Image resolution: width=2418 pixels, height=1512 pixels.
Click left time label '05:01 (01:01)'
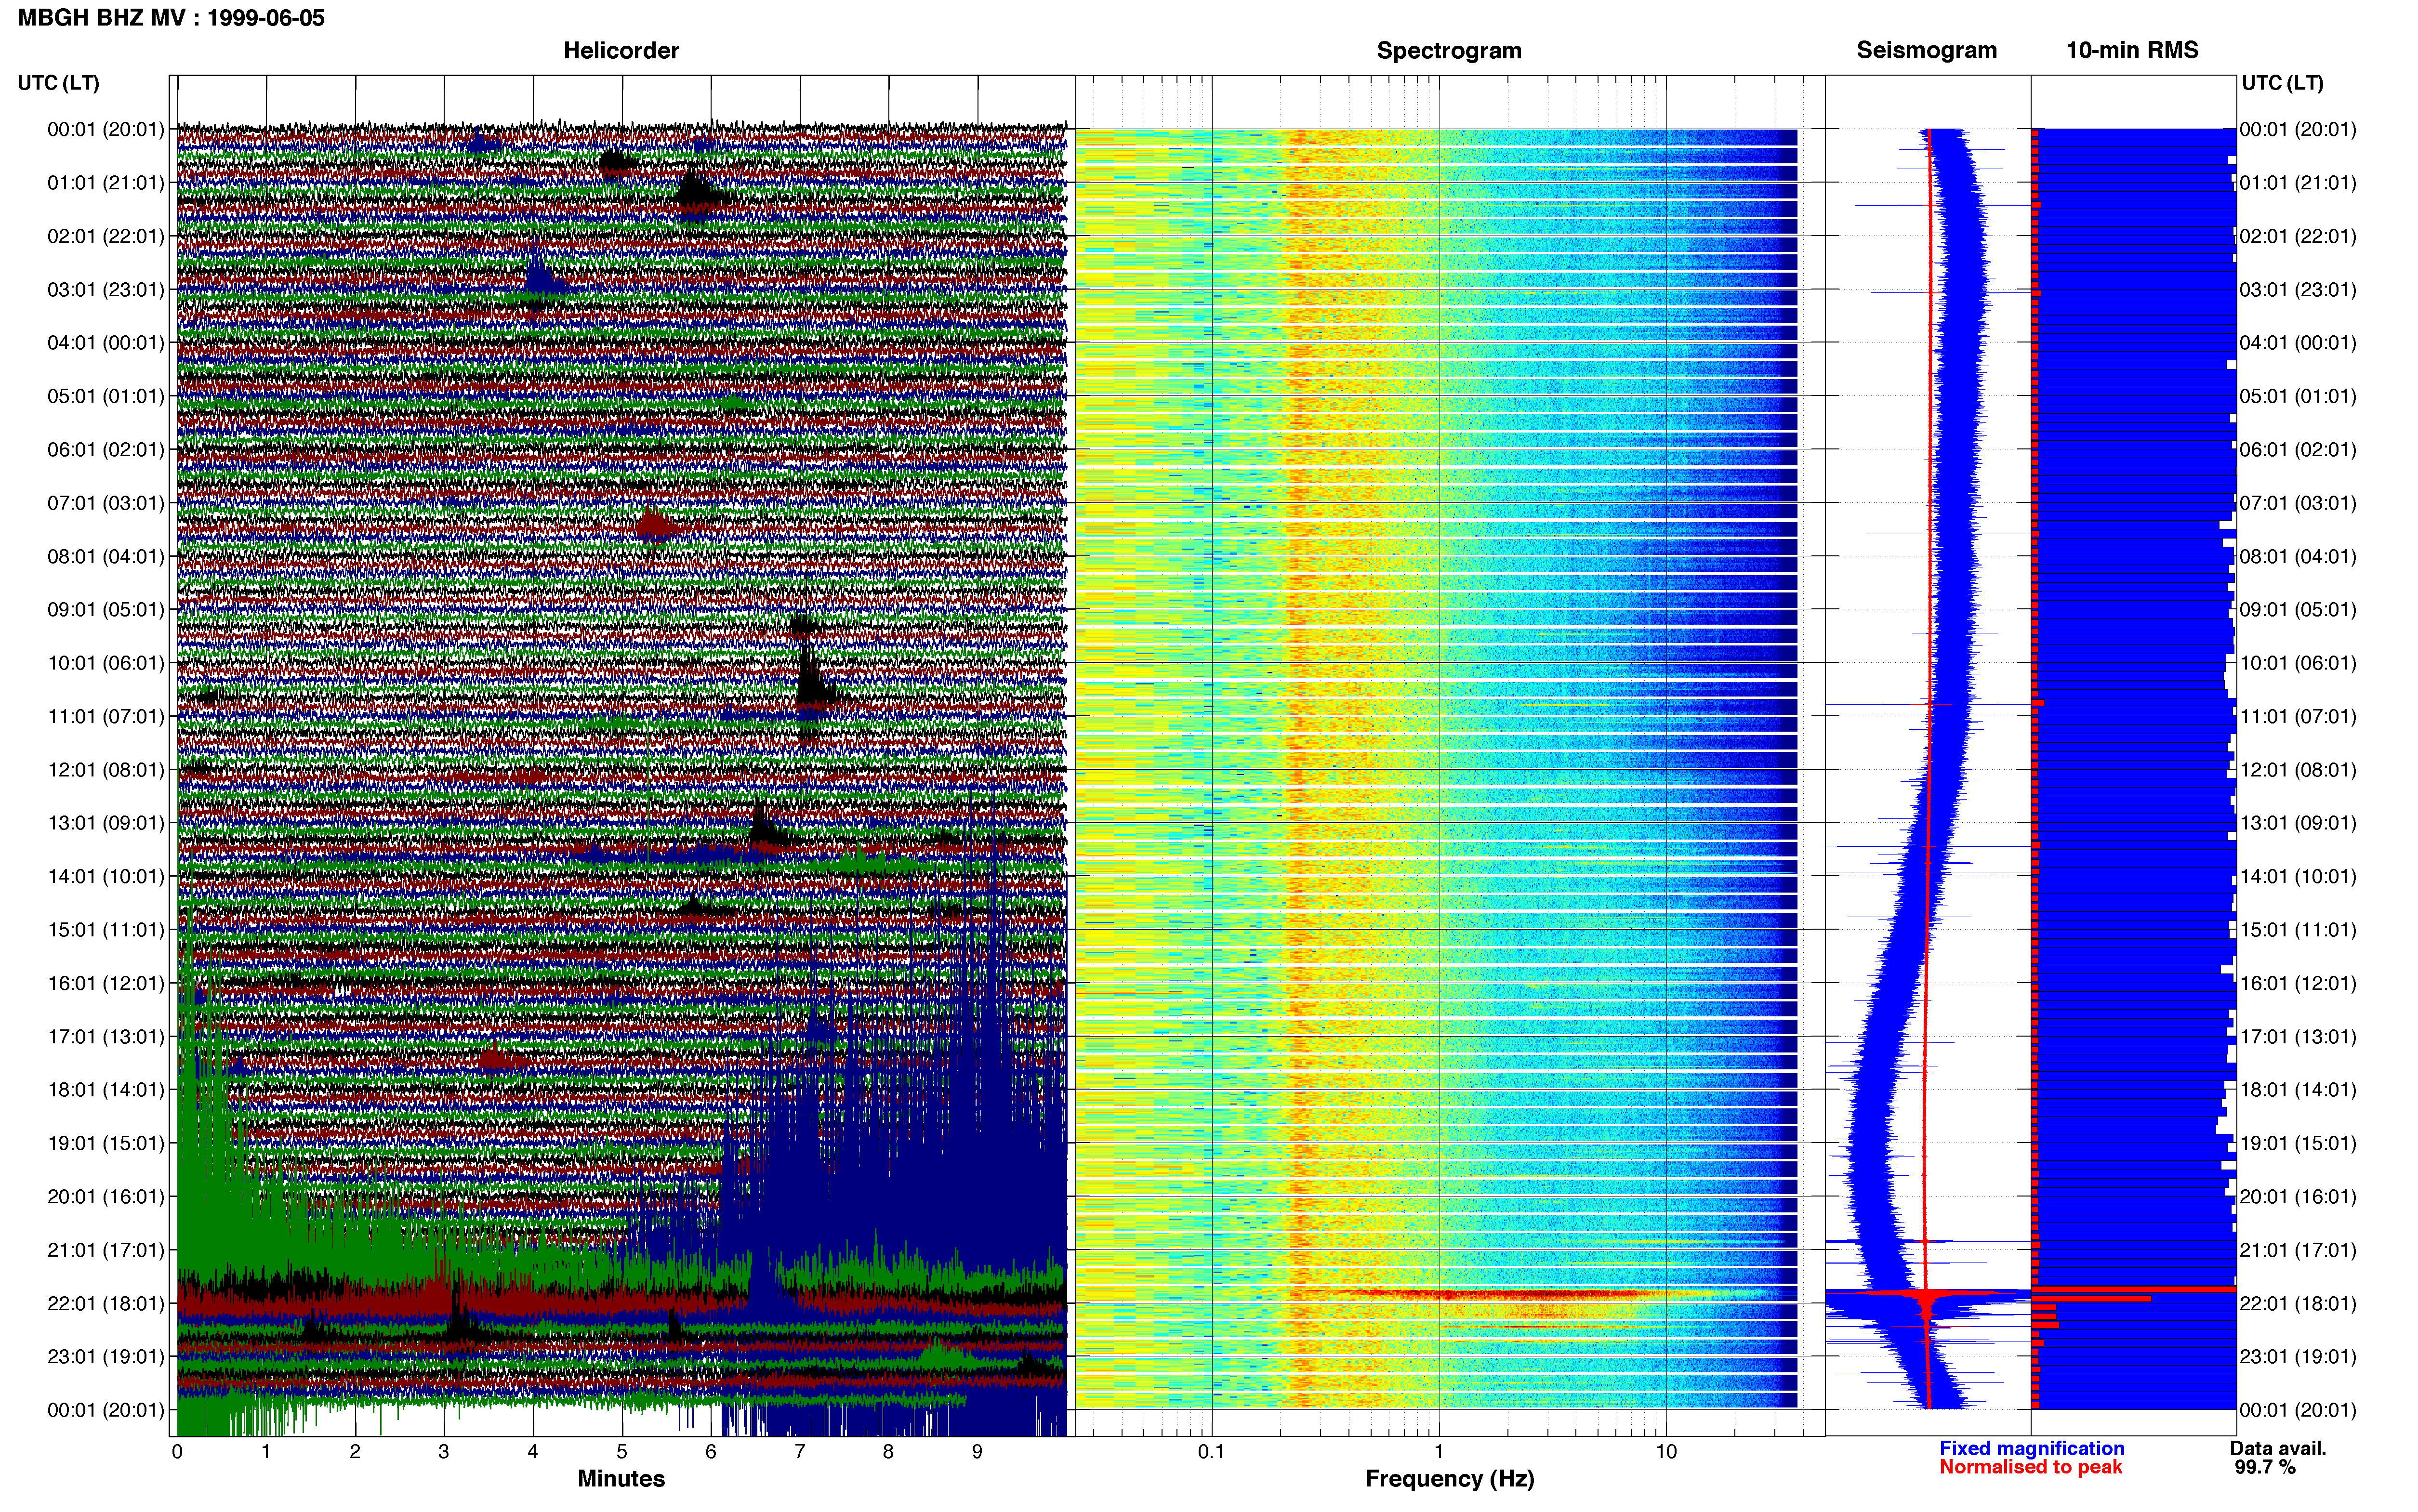point(106,396)
